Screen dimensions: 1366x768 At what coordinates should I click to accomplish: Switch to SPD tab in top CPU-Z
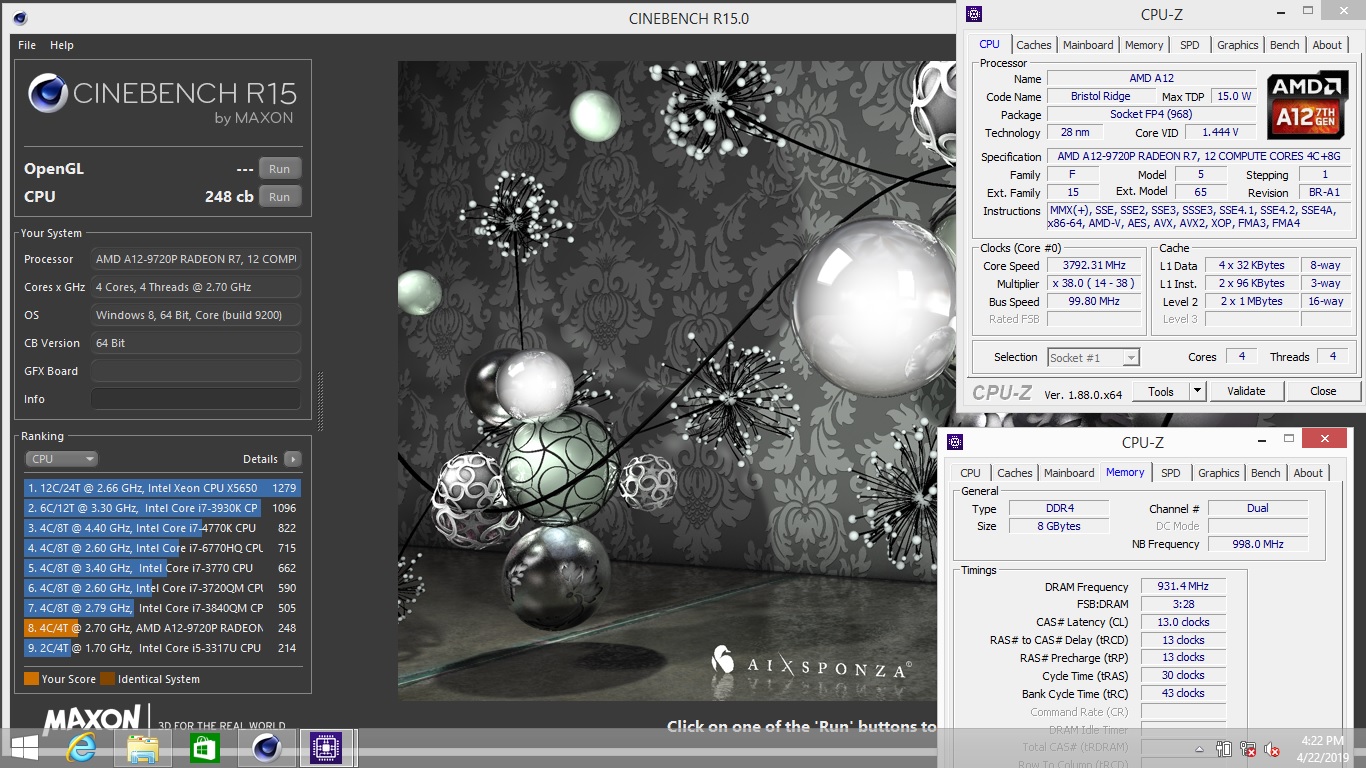[1190, 45]
